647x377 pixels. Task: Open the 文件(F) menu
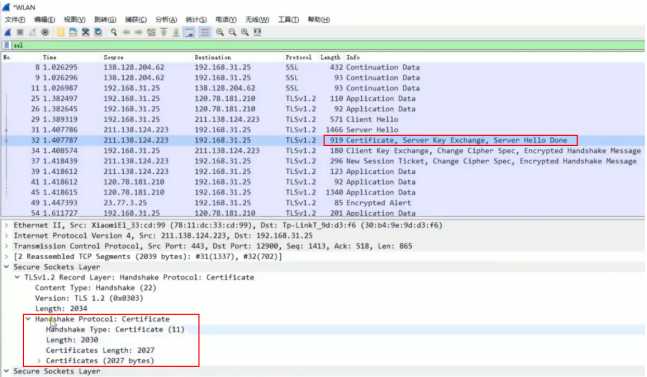14,19
